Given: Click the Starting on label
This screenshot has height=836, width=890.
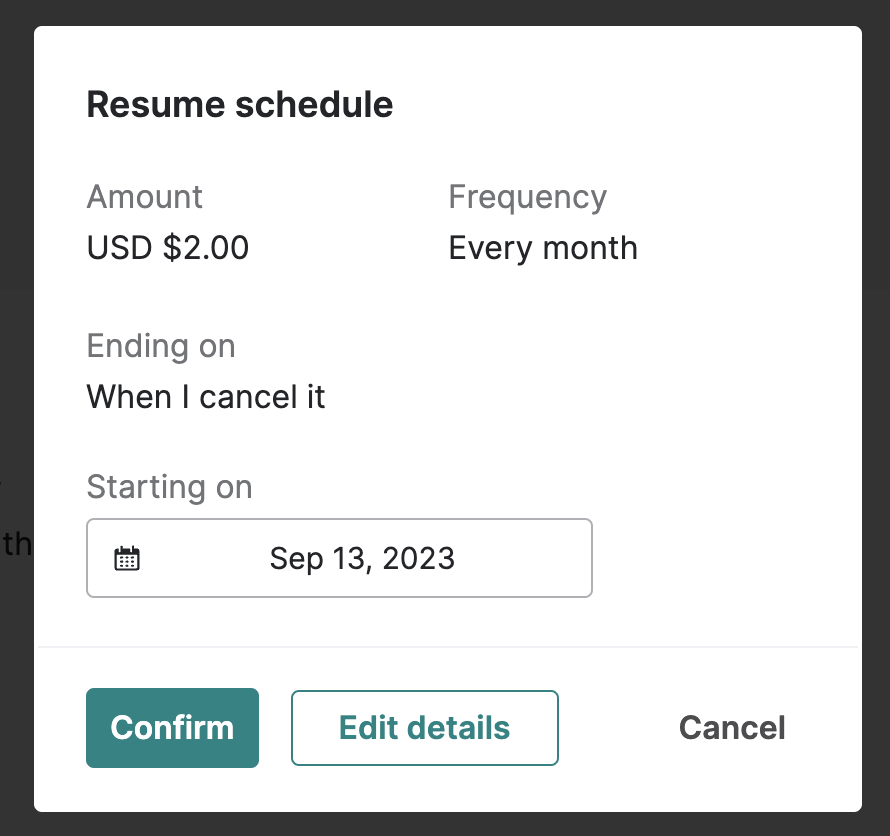Looking at the screenshot, I should [x=169, y=487].
